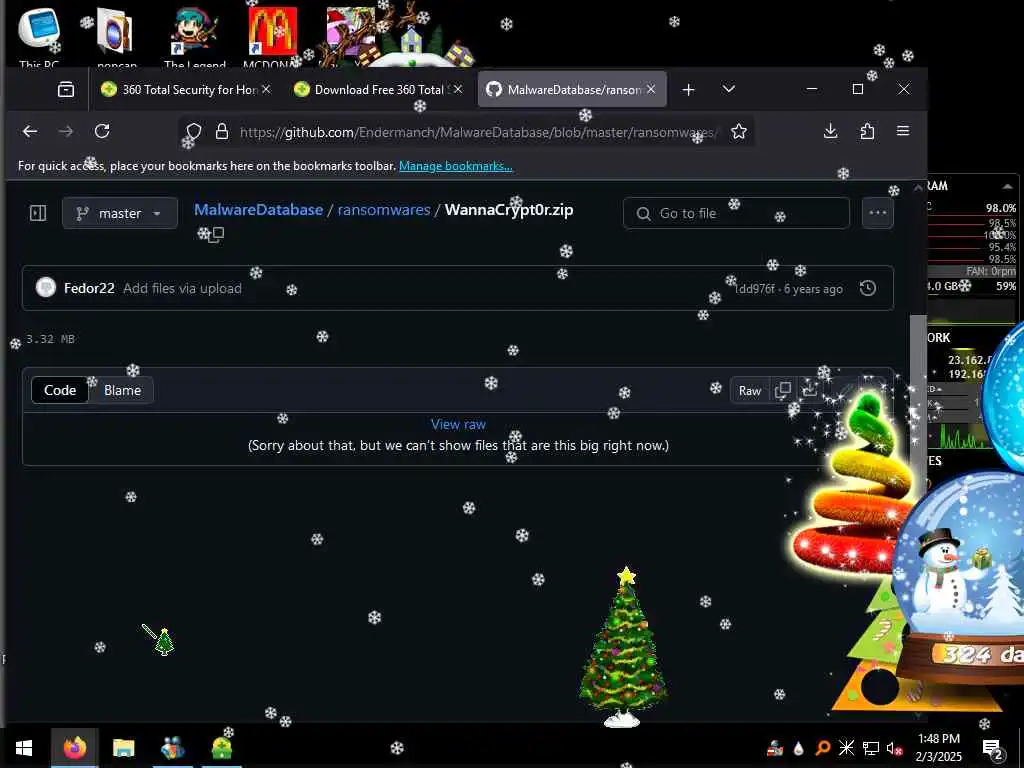View site security padlock info
This screenshot has width=1024, height=768.
point(222,131)
